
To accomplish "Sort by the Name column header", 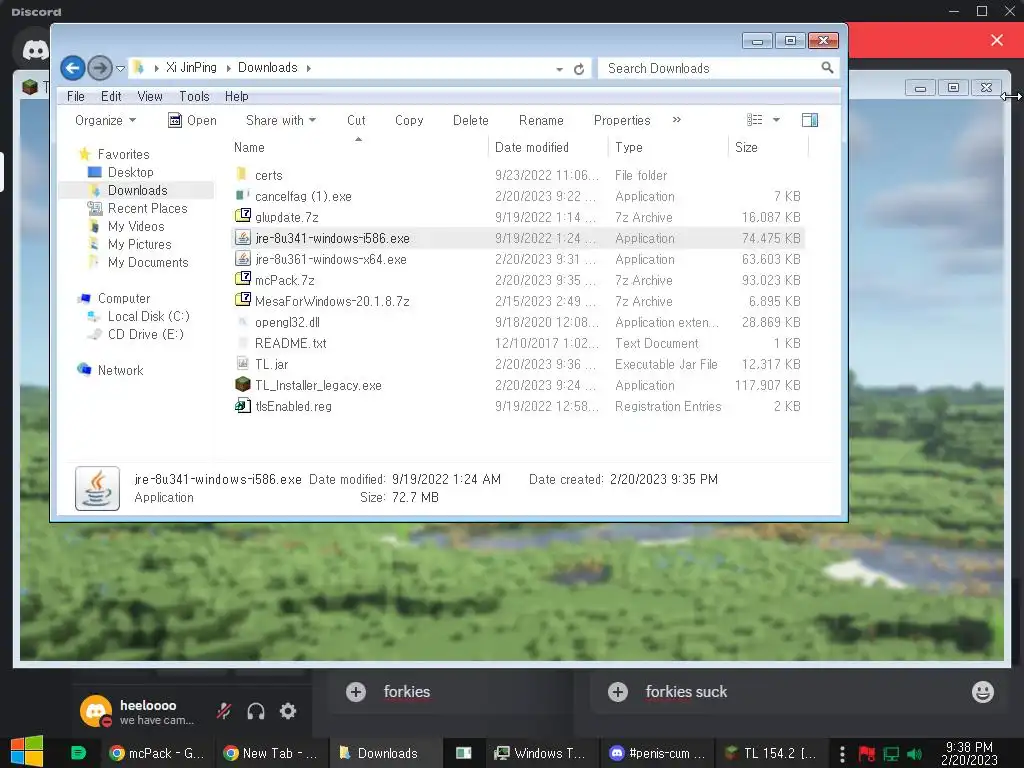I will [249, 148].
